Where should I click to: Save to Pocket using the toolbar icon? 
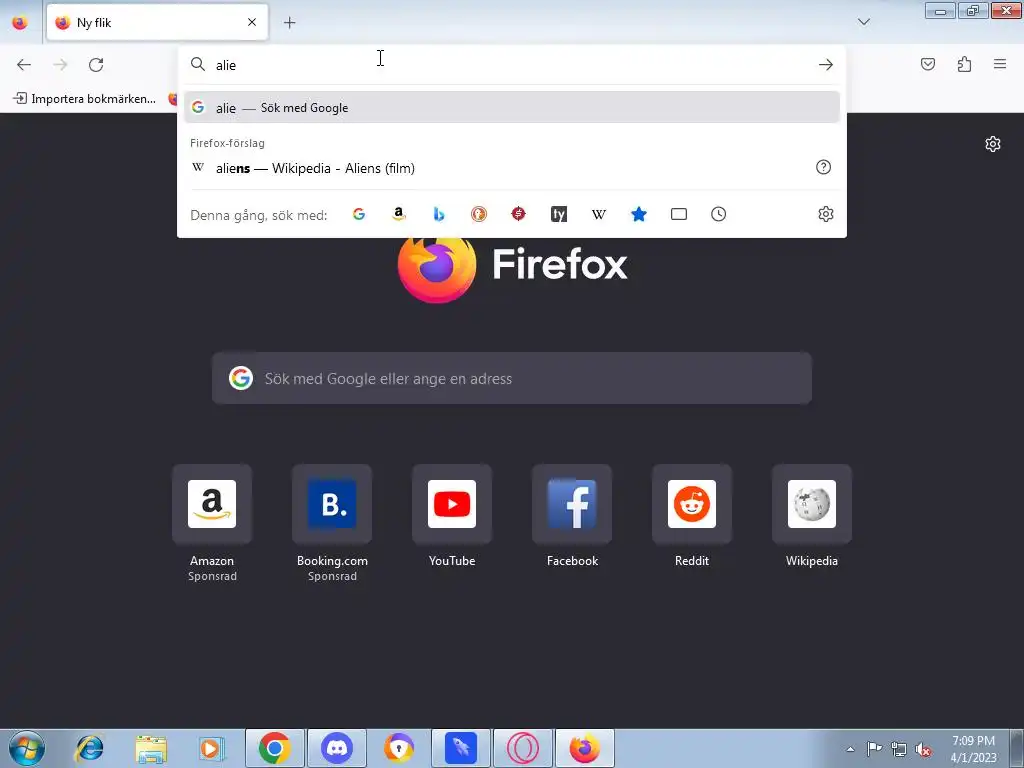pyautogui.click(x=927, y=64)
